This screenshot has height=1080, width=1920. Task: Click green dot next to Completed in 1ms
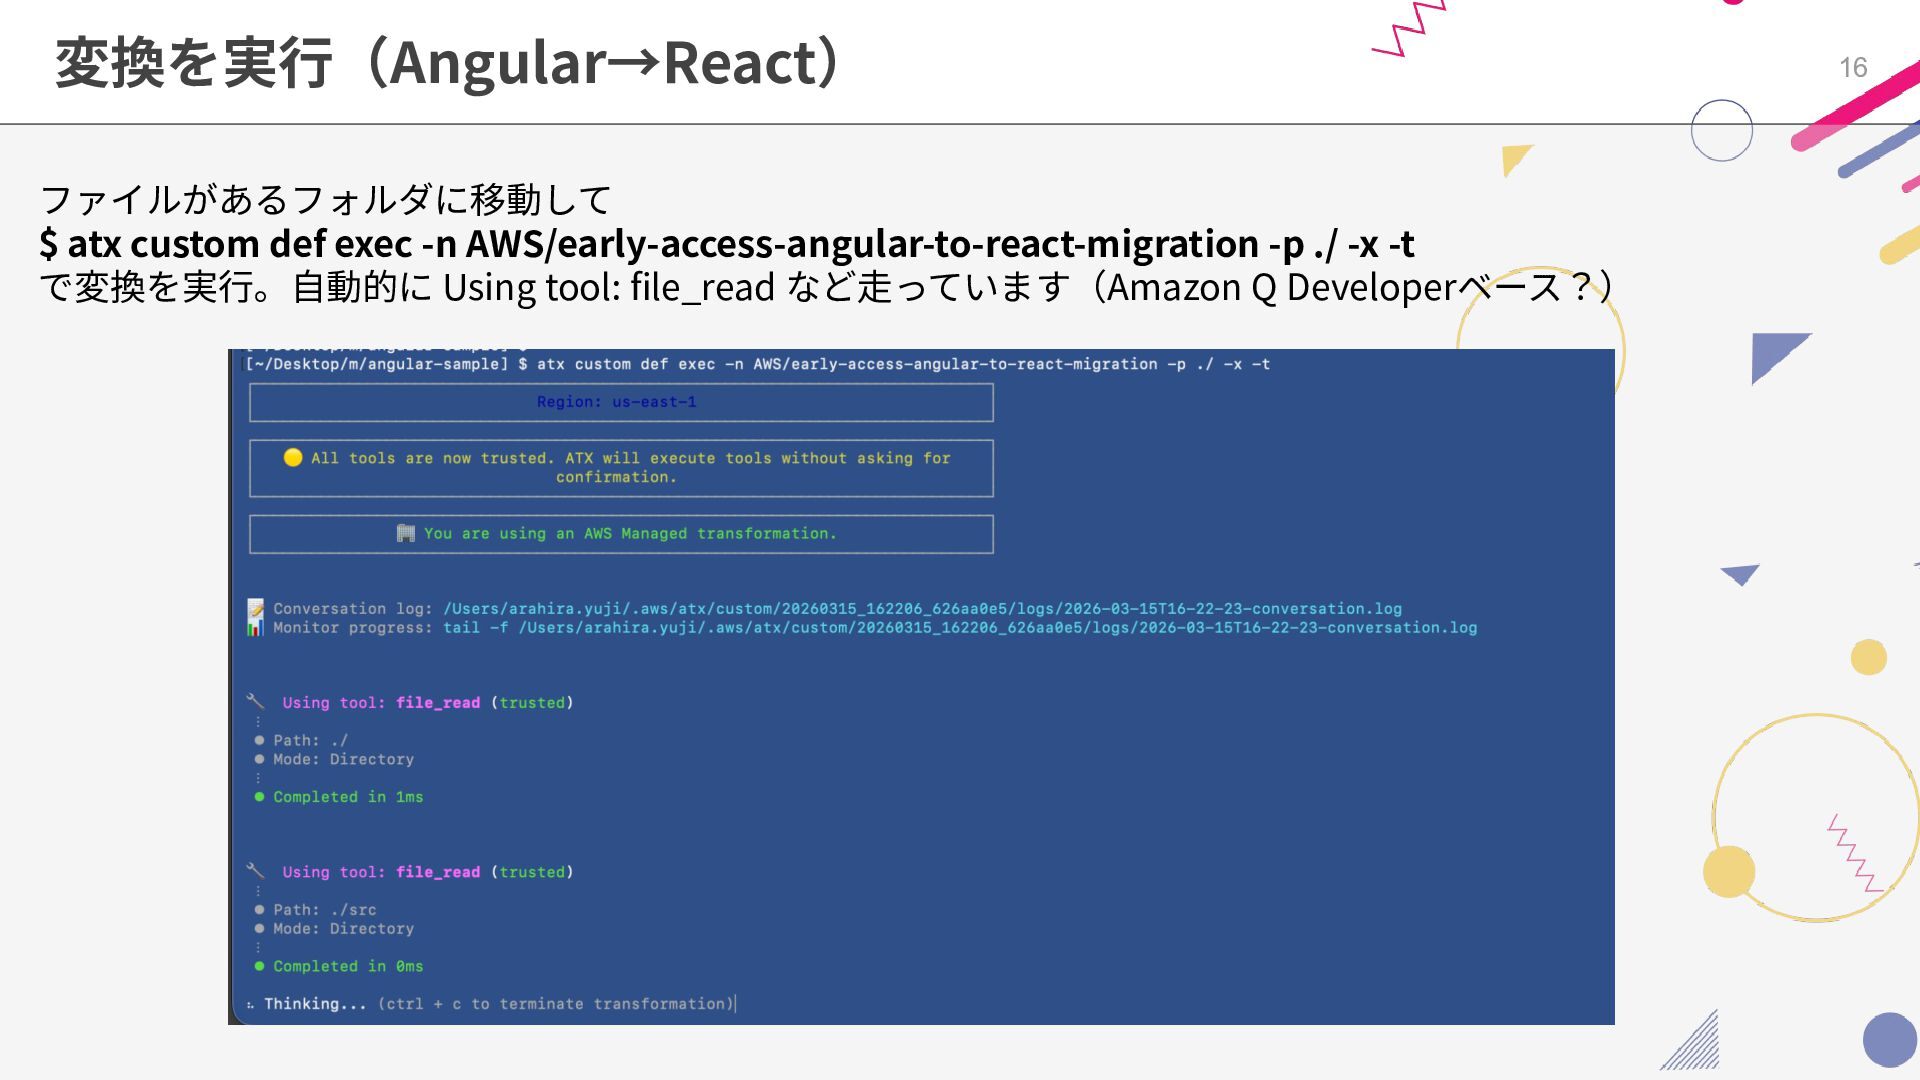pyautogui.click(x=260, y=797)
